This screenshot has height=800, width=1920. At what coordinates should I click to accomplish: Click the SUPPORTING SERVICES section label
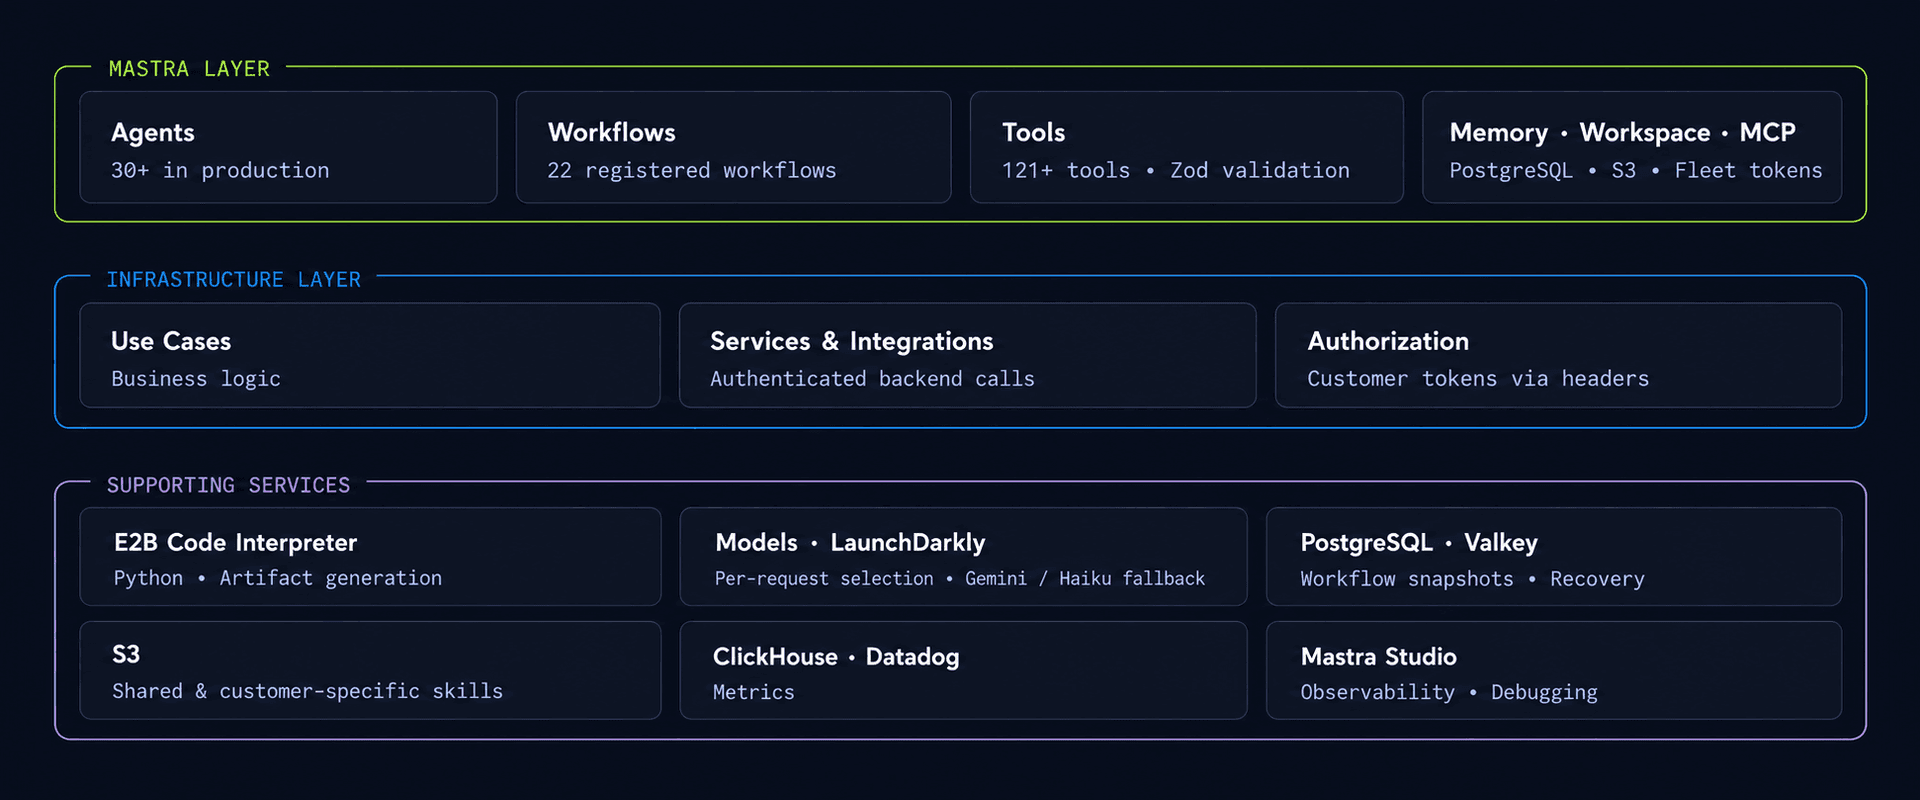click(229, 486)
